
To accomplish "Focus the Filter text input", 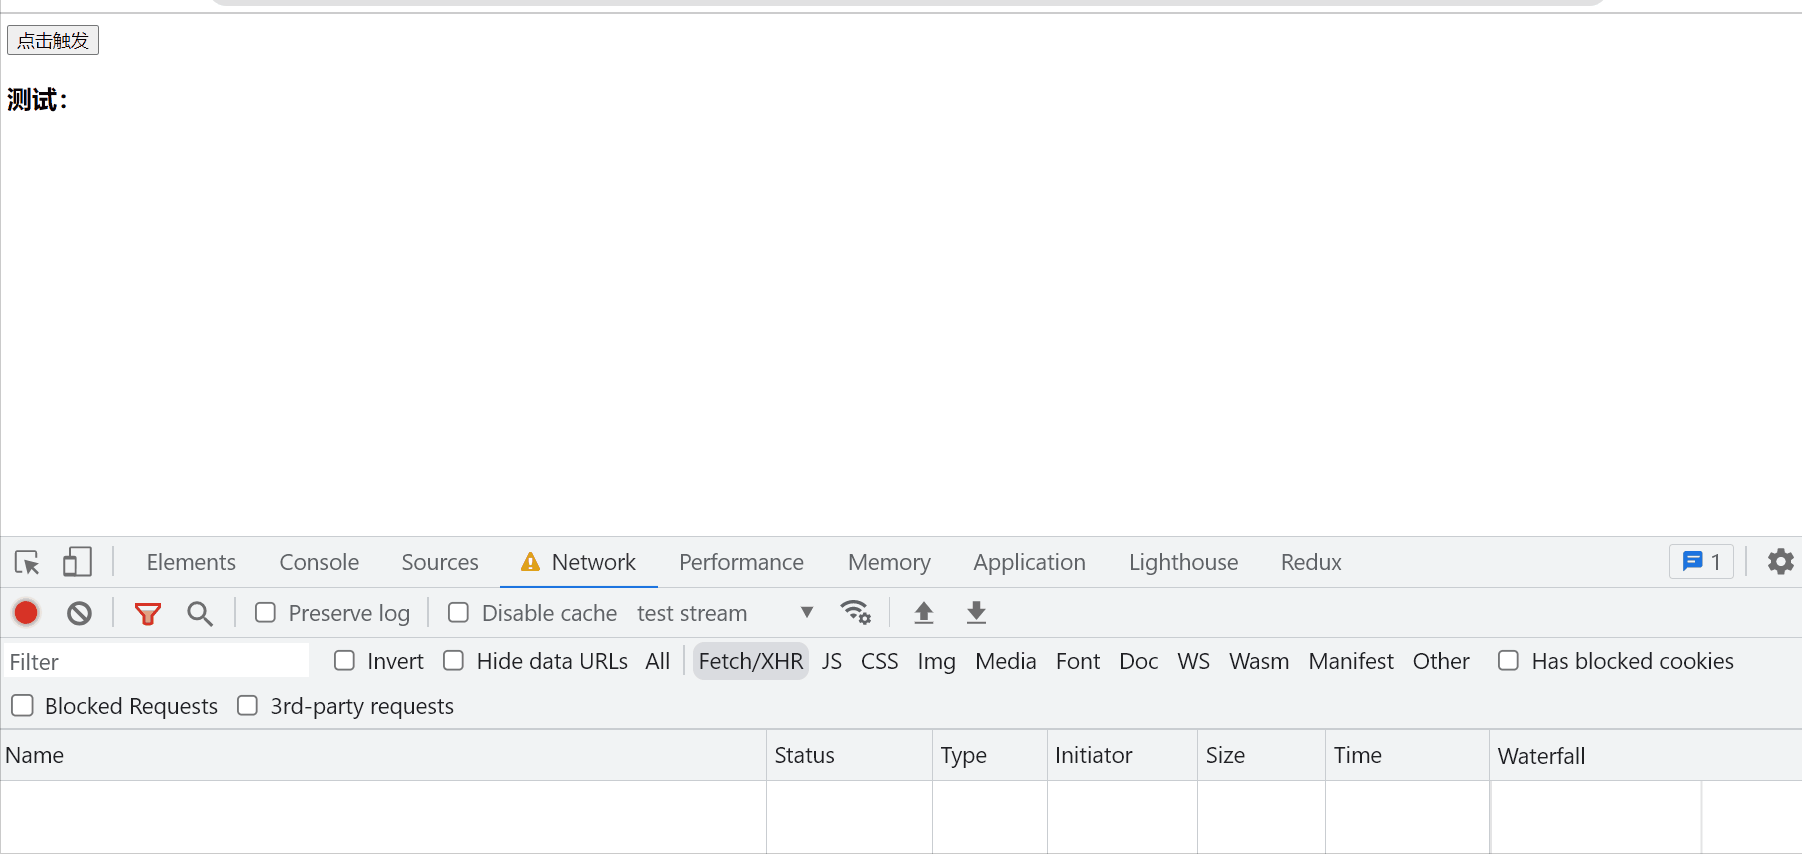I will click(x=157, y=661).
